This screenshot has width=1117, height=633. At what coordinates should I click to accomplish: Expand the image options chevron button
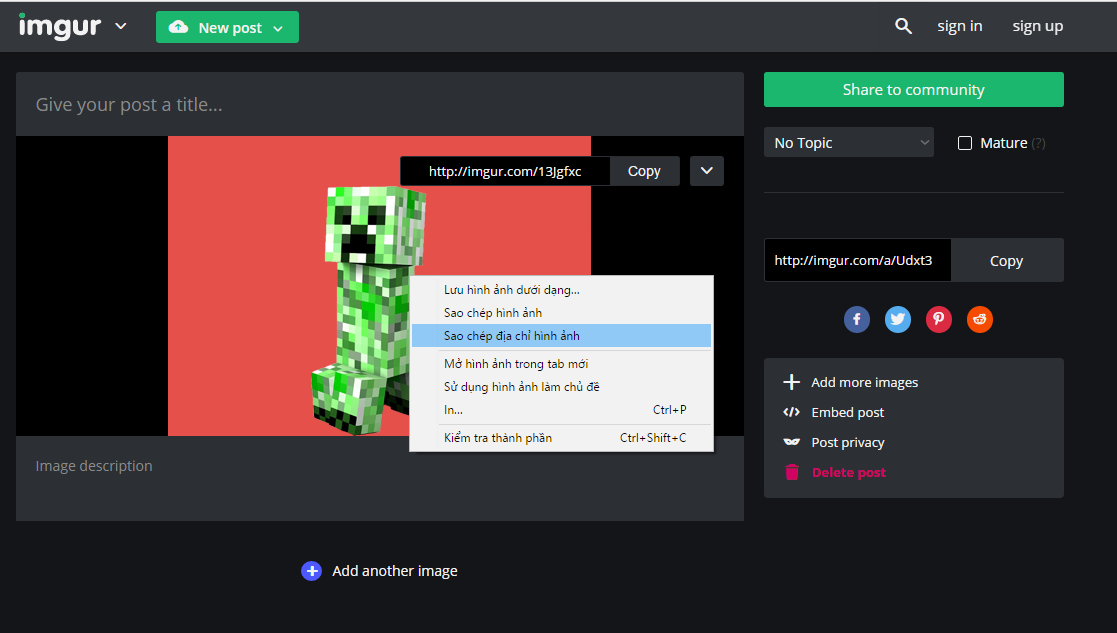point(707,171)
